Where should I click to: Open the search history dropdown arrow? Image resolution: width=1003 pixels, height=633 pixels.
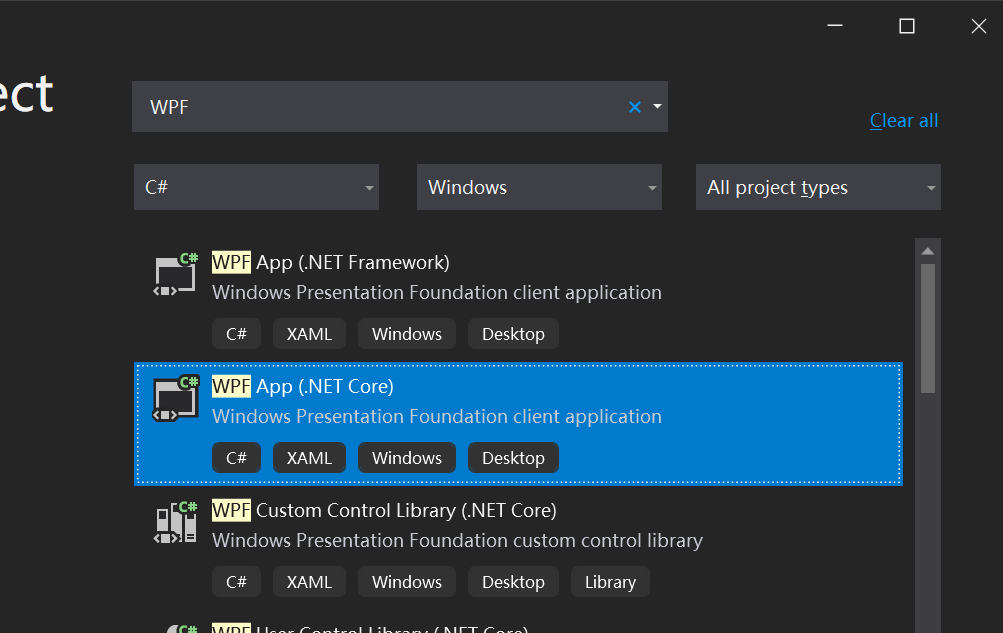point(657,106)
